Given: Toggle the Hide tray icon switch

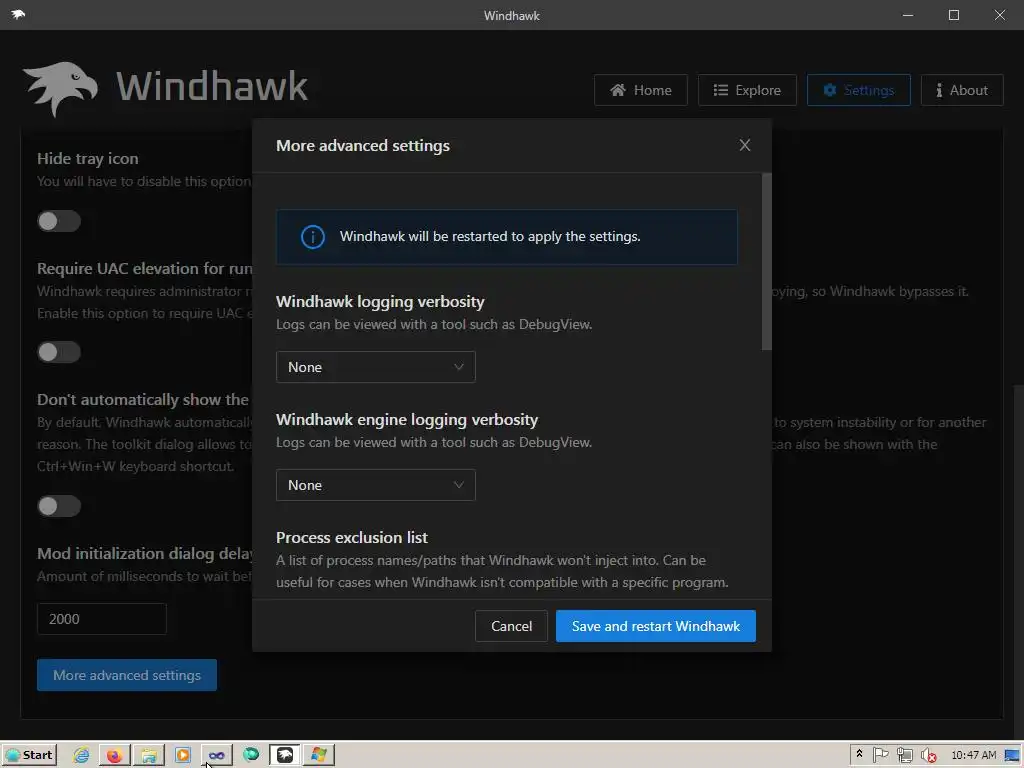Looking at the screenshot, I should pos(59,221).
